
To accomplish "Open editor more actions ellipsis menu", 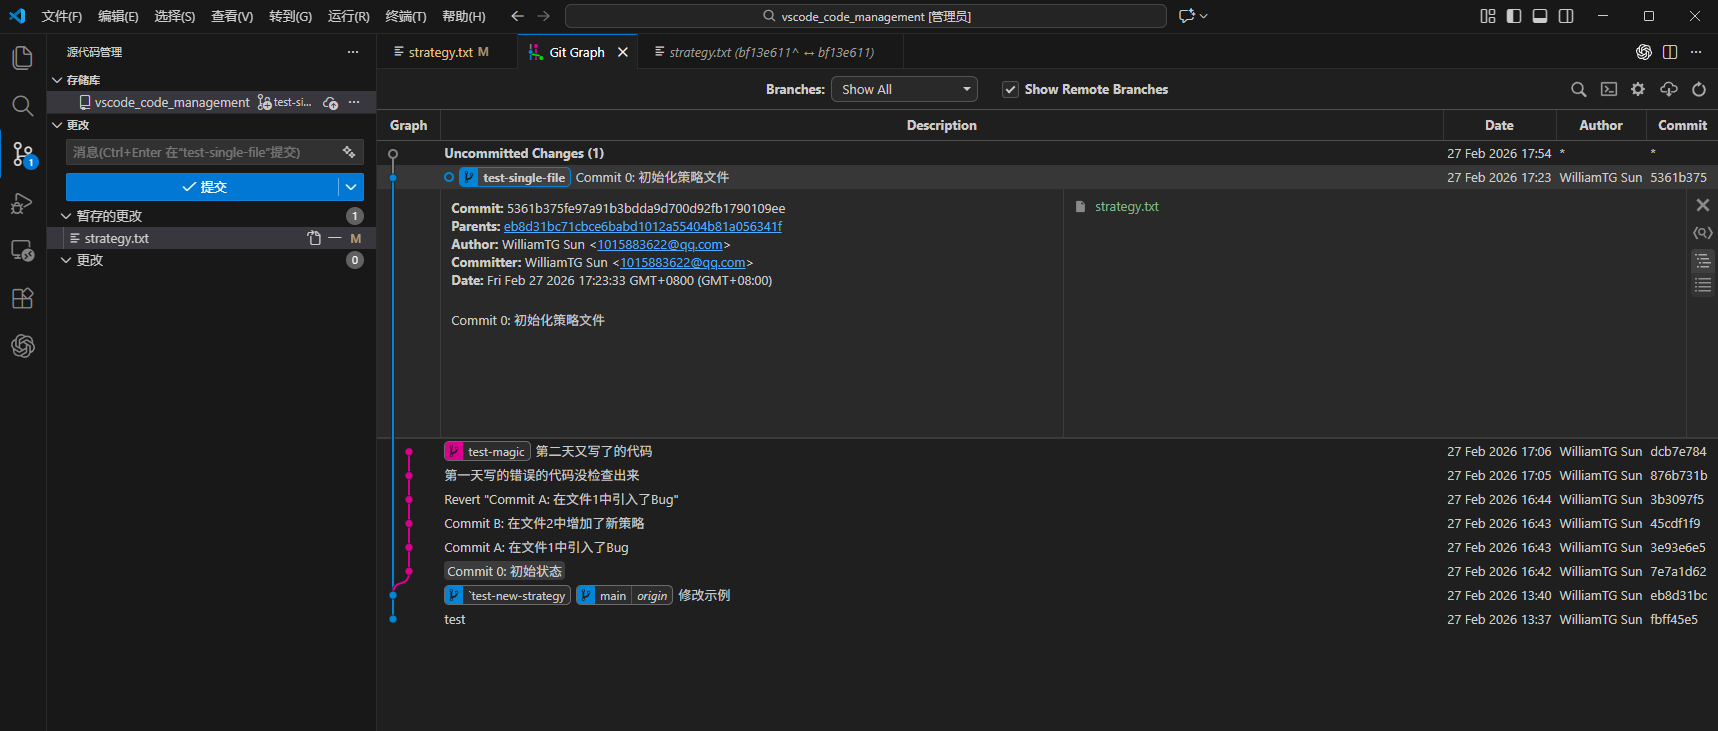I will click(1696, 52).
